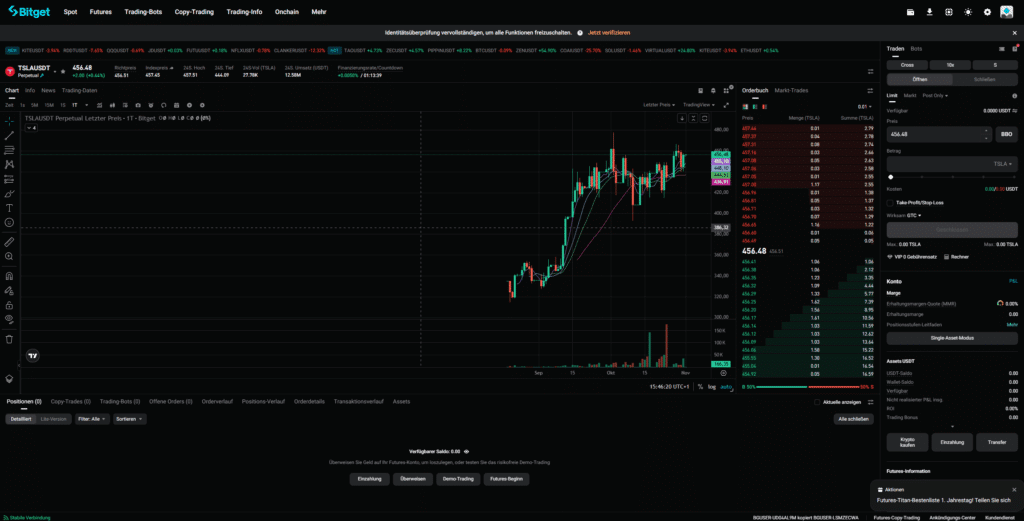1024x521 pixels.
Task: Choose the ruler measure tool
Action: click(x=9, y=242)
